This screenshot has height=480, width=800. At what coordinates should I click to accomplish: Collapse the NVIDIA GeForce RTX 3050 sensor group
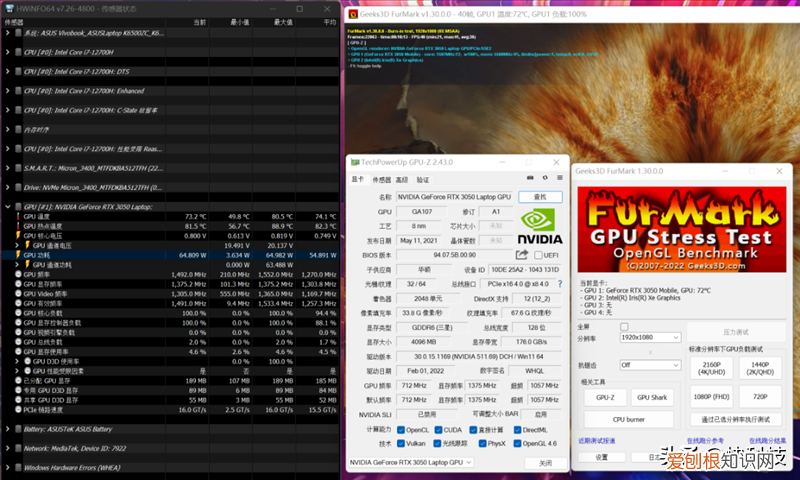[9, 206]
